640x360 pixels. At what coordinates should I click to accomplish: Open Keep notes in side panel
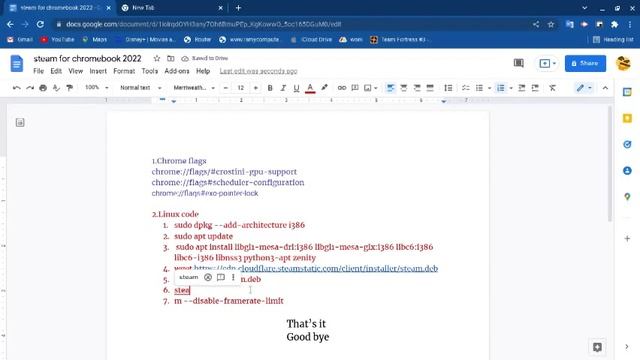tap(627, 118)
